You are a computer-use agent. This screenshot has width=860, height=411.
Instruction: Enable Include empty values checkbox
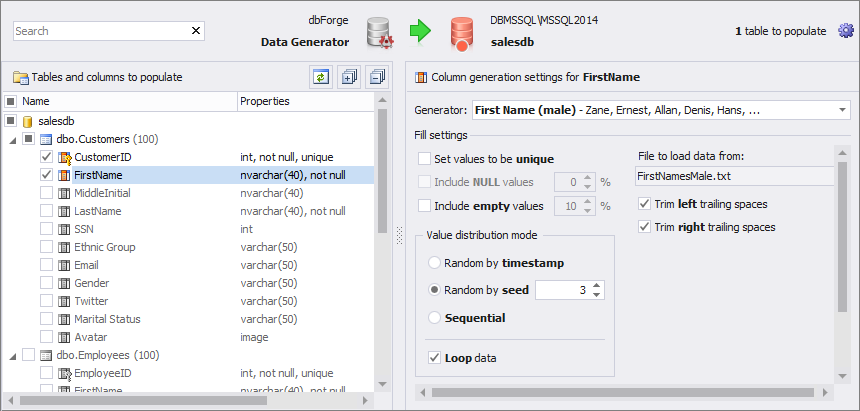424,206
